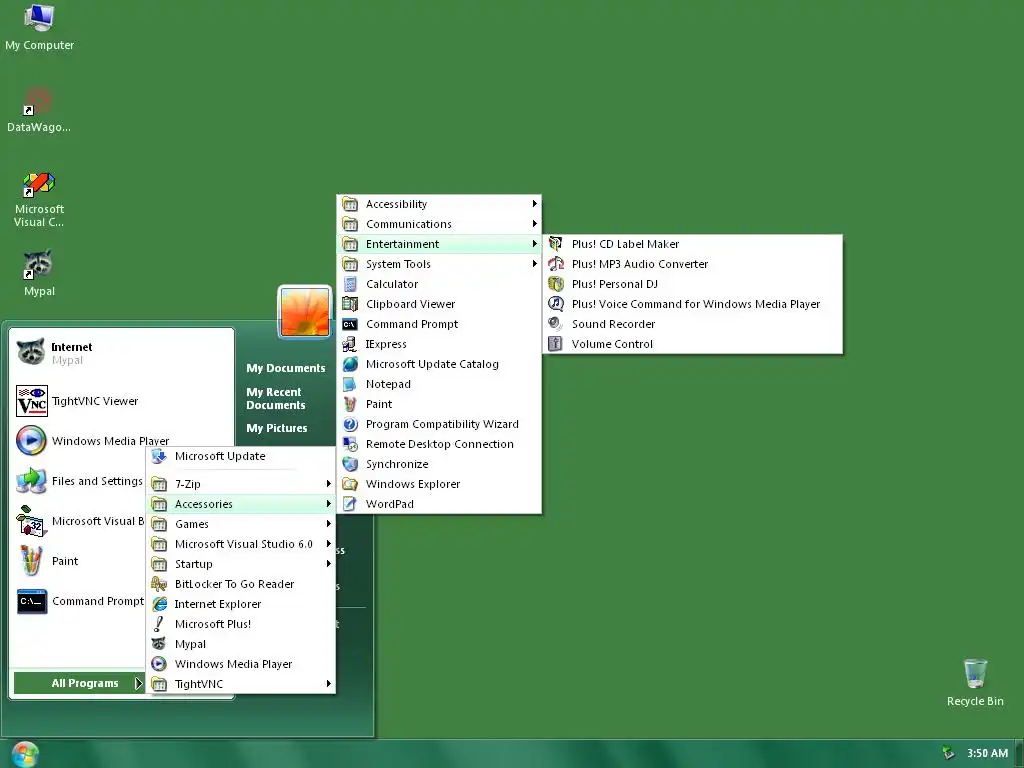Open Microsoft Visual Basic start menu entry
The height and width of the screenshot is (768, 1024).
point(78,521)
